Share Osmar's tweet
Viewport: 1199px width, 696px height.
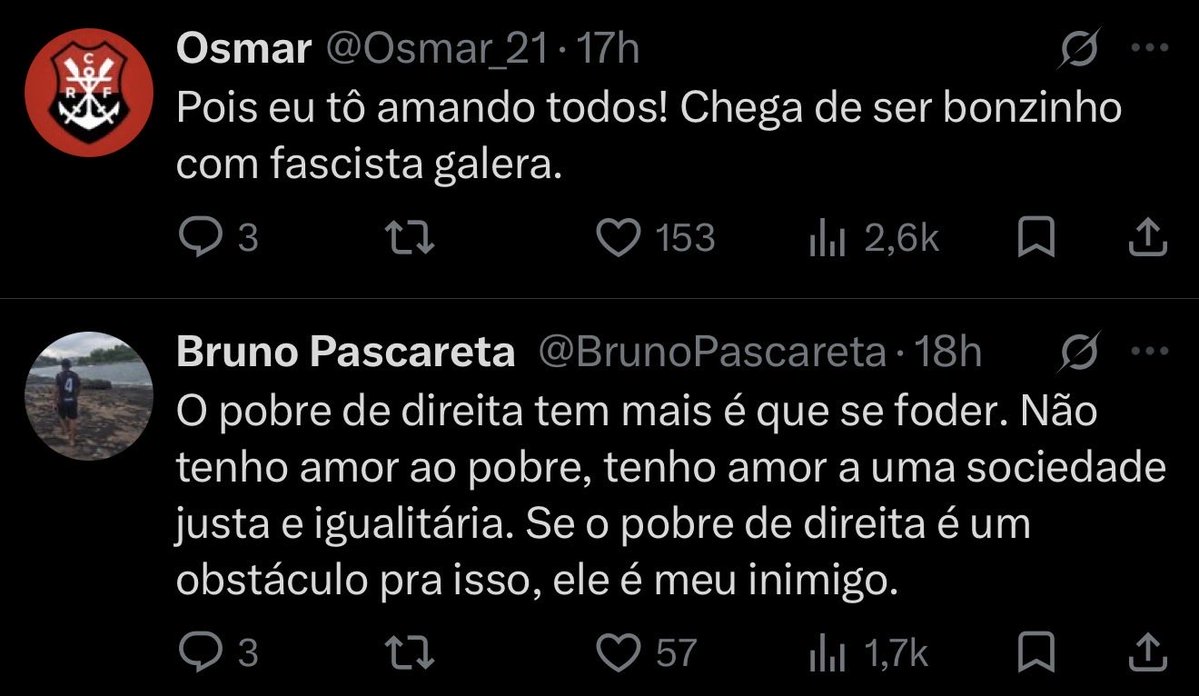point(1148,237)
